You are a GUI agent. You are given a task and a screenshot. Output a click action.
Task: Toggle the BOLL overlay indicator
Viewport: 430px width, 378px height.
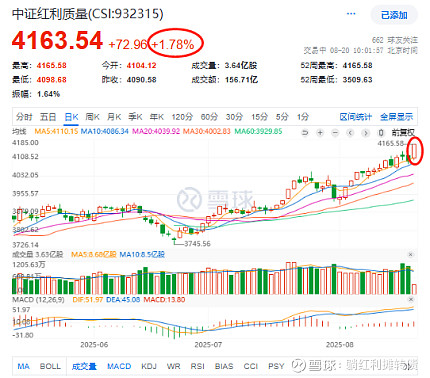[x=50, y=366]
